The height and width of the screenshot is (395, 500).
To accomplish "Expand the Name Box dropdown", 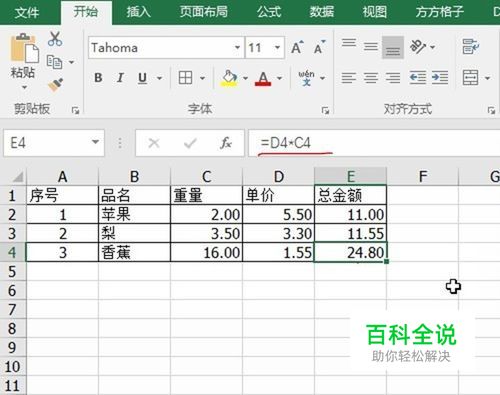I will pos(95,142).
